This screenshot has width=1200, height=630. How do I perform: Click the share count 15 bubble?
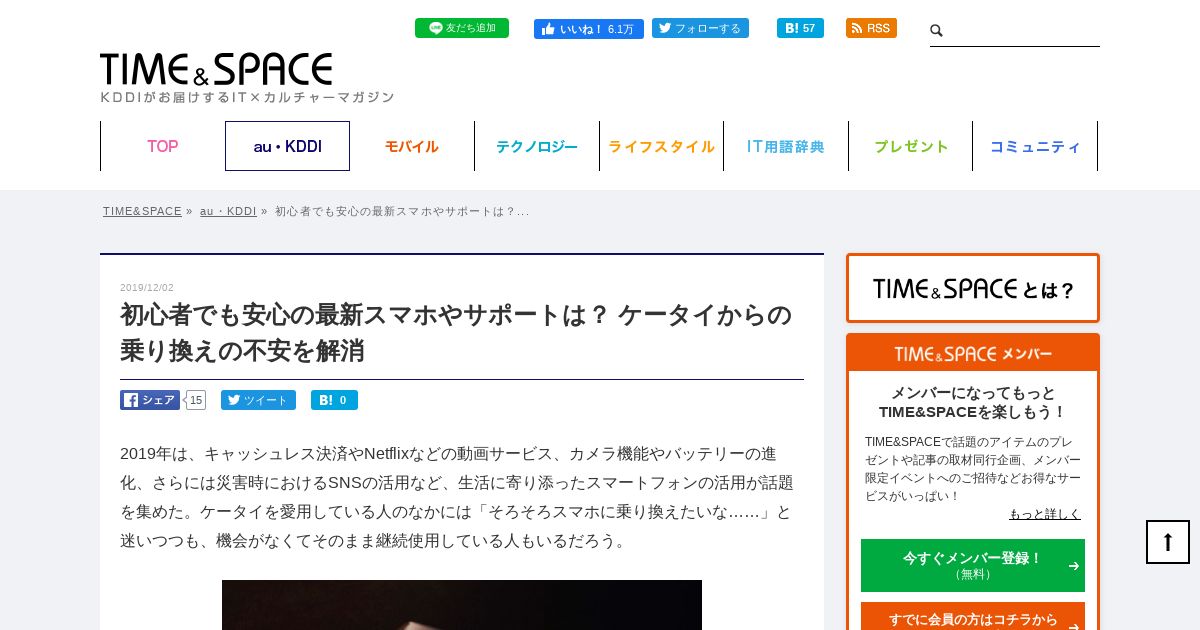point(196,400)
